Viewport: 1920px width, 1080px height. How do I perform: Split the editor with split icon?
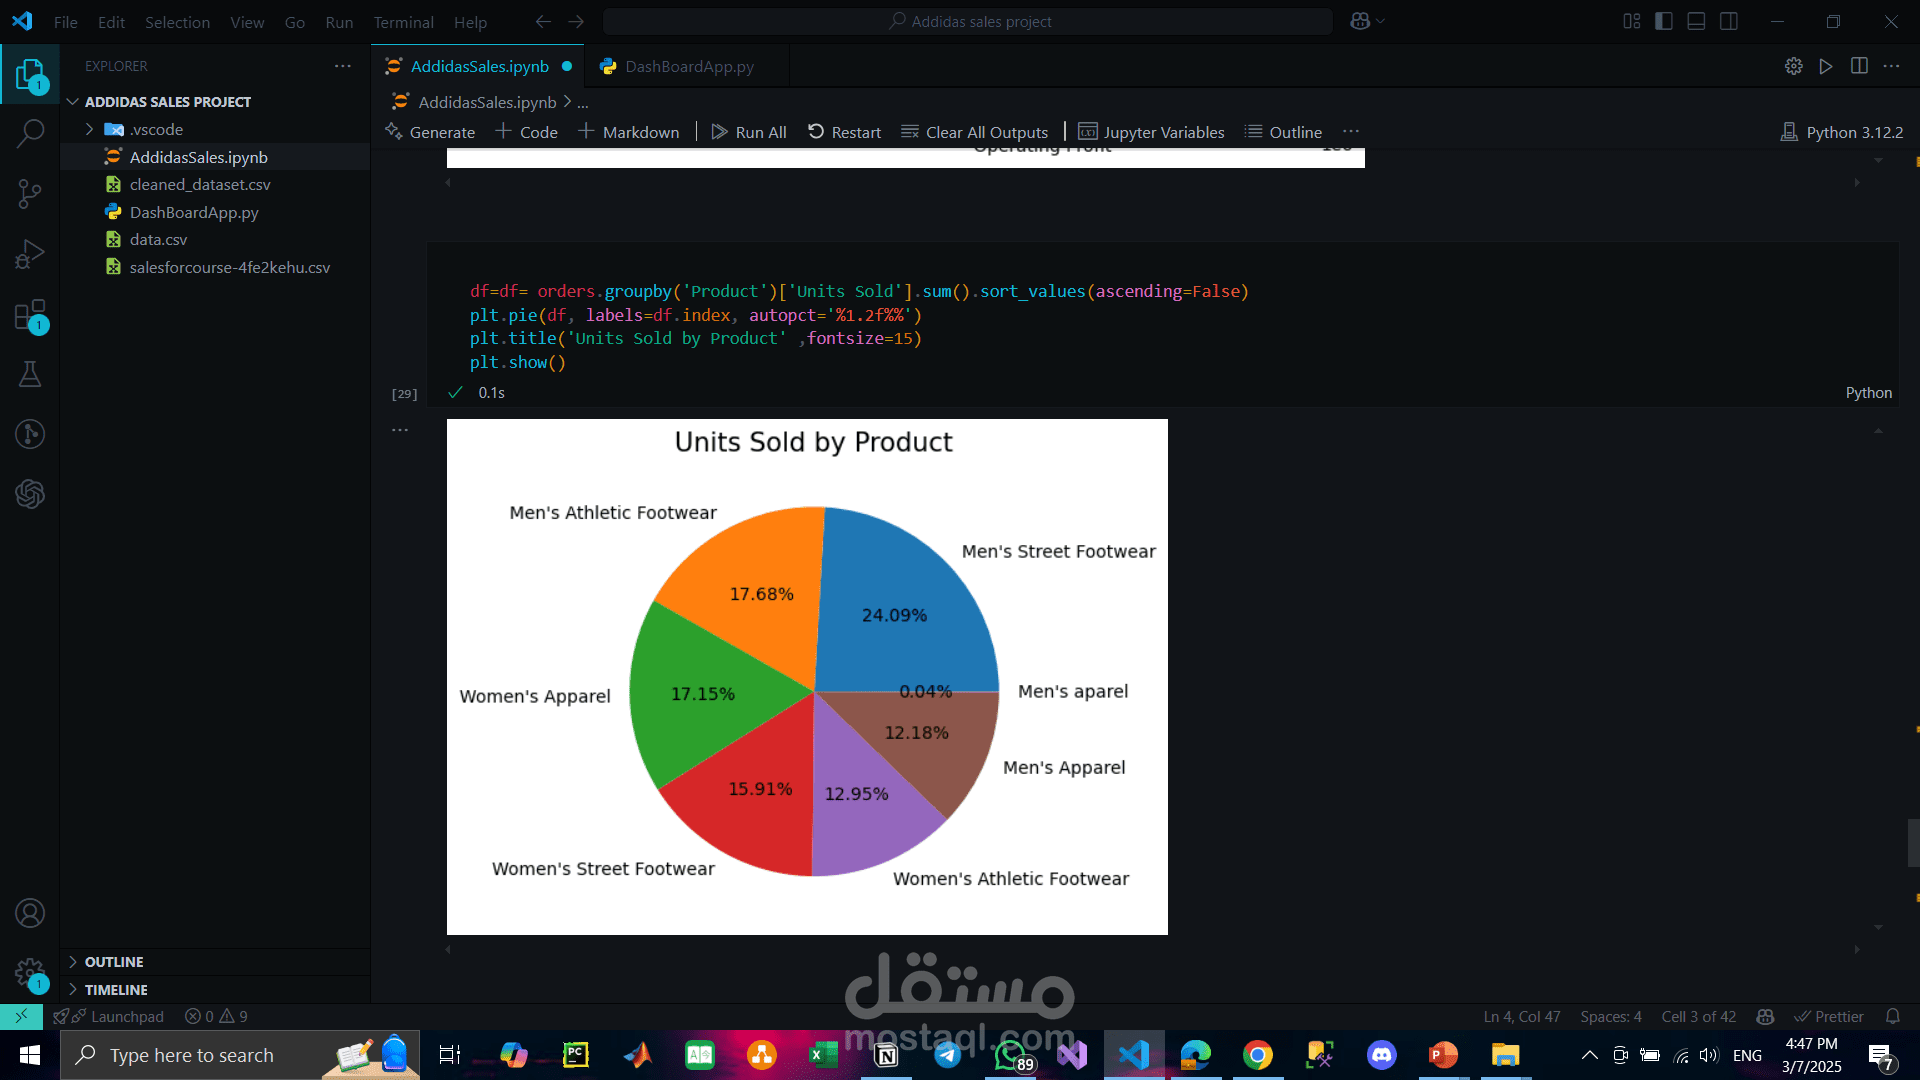pyautogui.click(x=1859, y=66)
